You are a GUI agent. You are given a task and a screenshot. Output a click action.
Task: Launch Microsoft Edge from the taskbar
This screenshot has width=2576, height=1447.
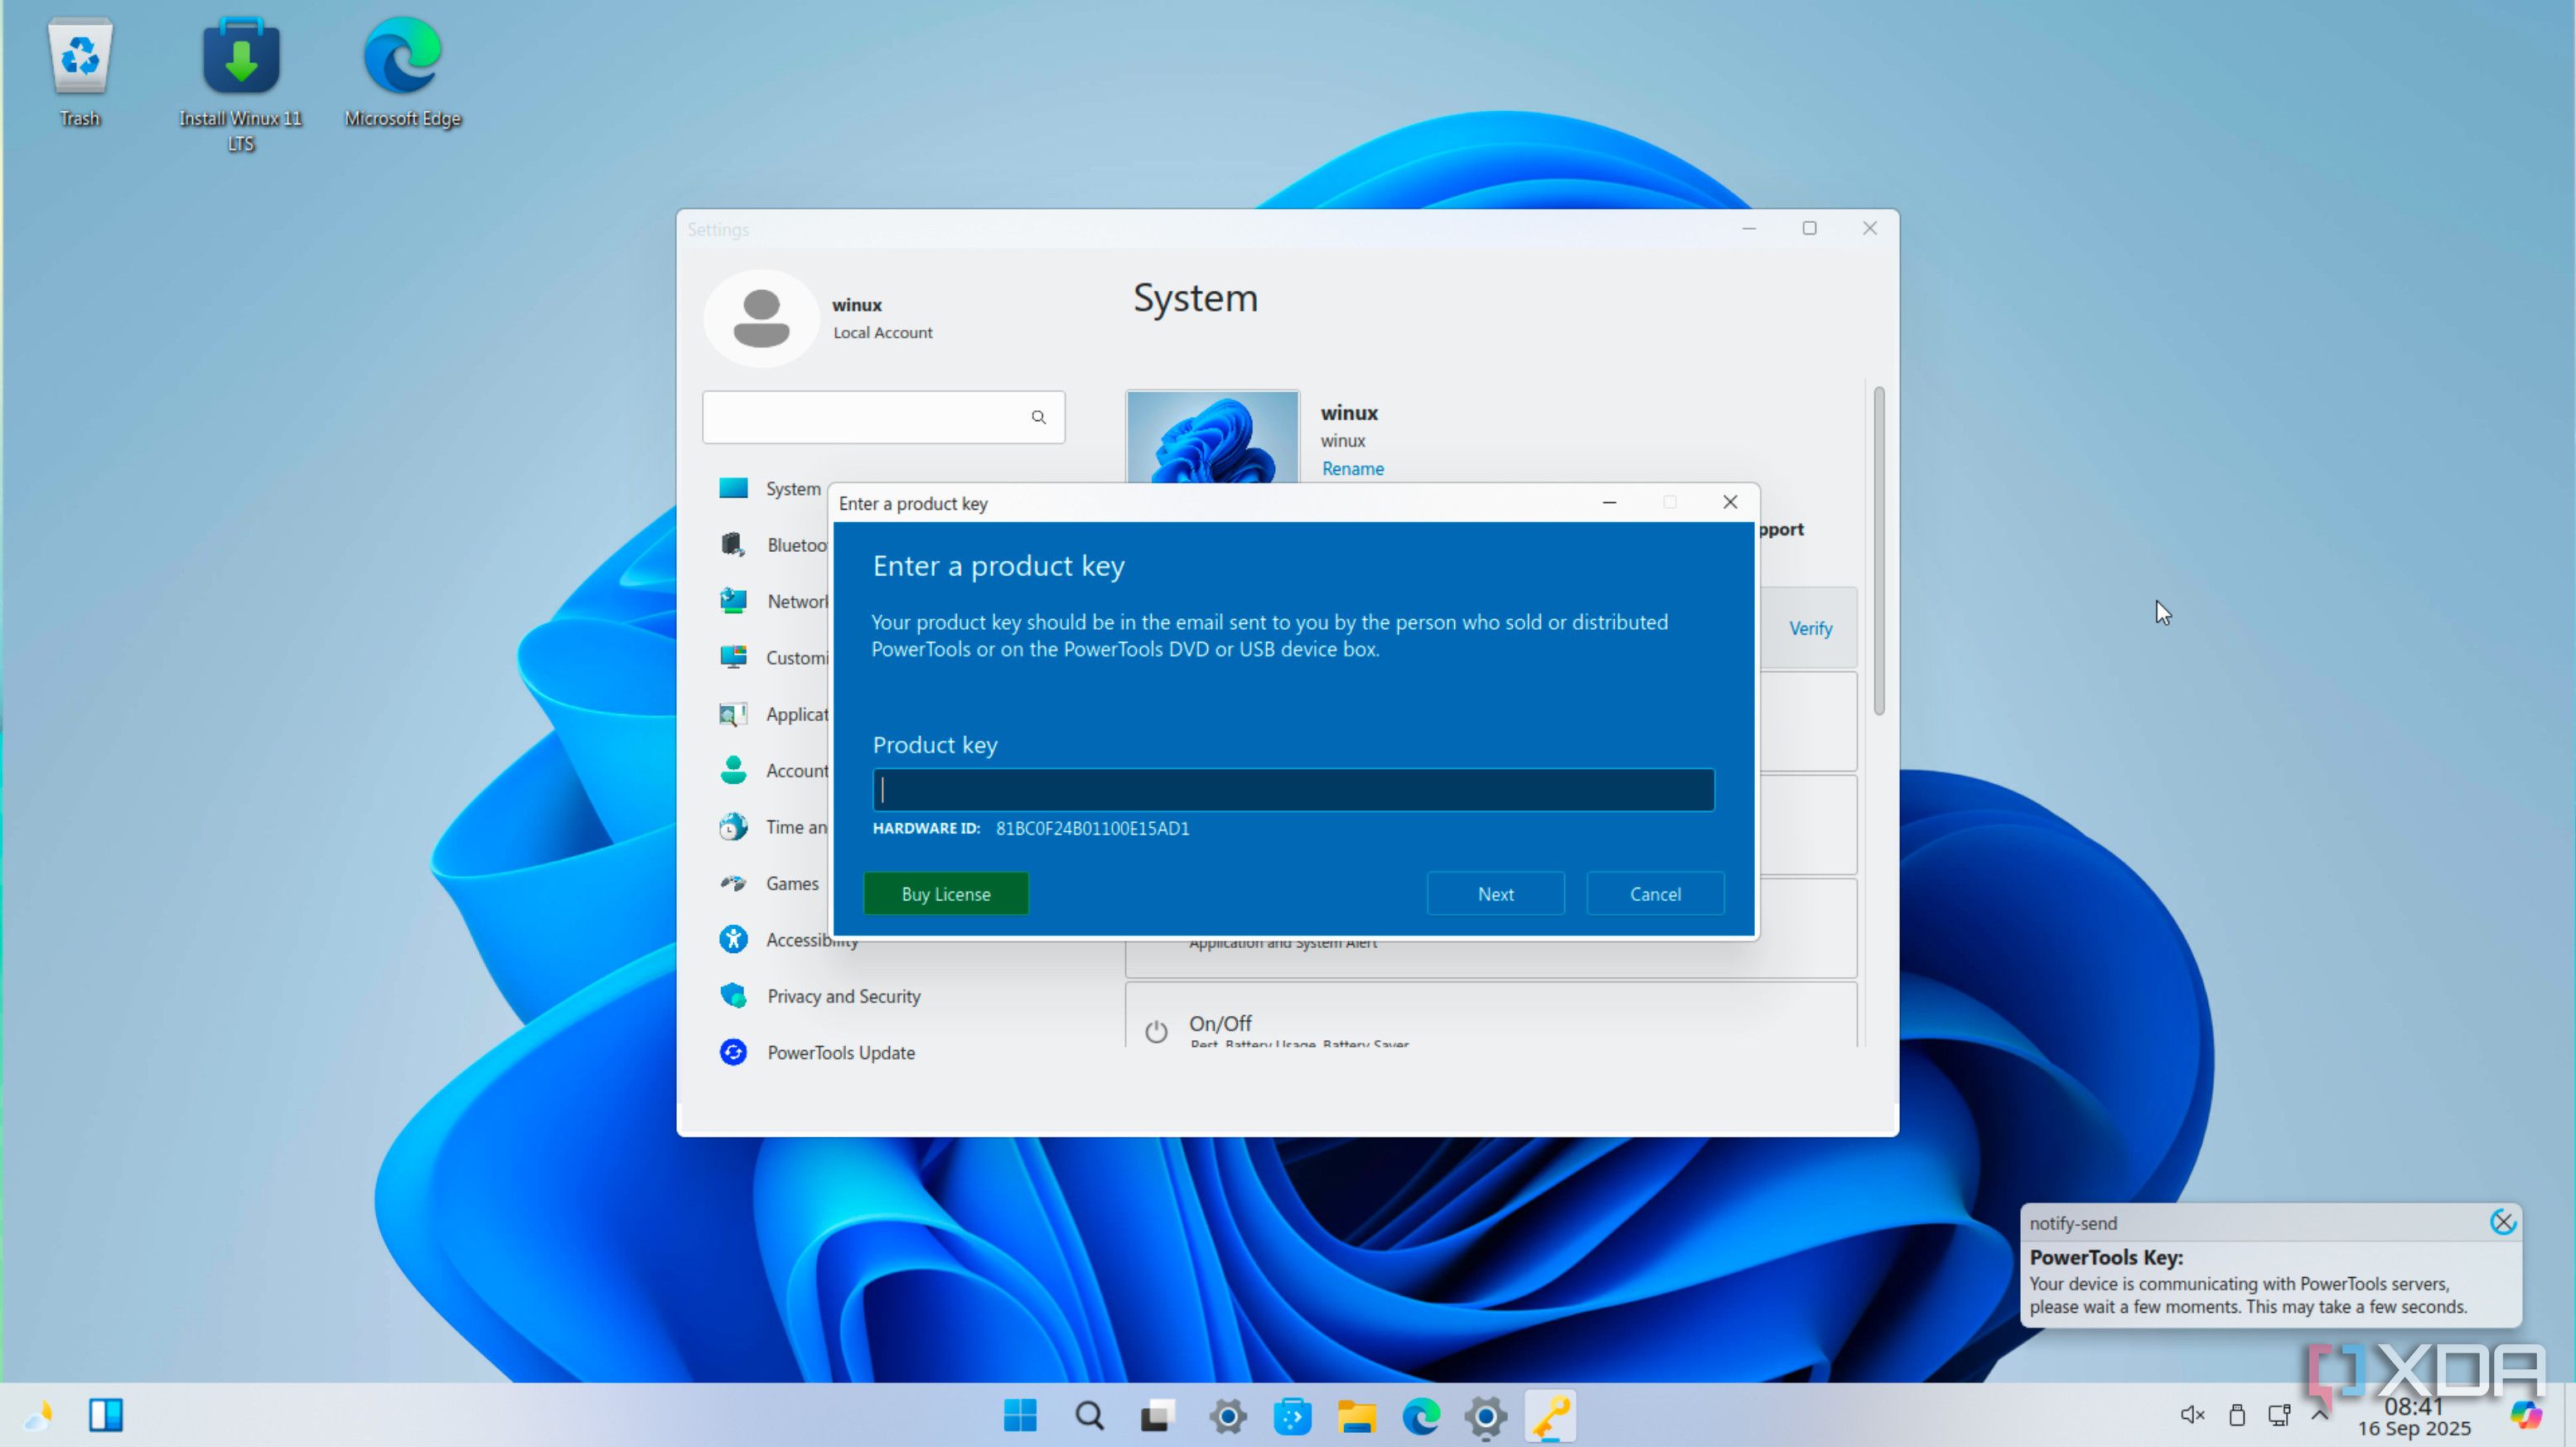tap(1421, 1415)
